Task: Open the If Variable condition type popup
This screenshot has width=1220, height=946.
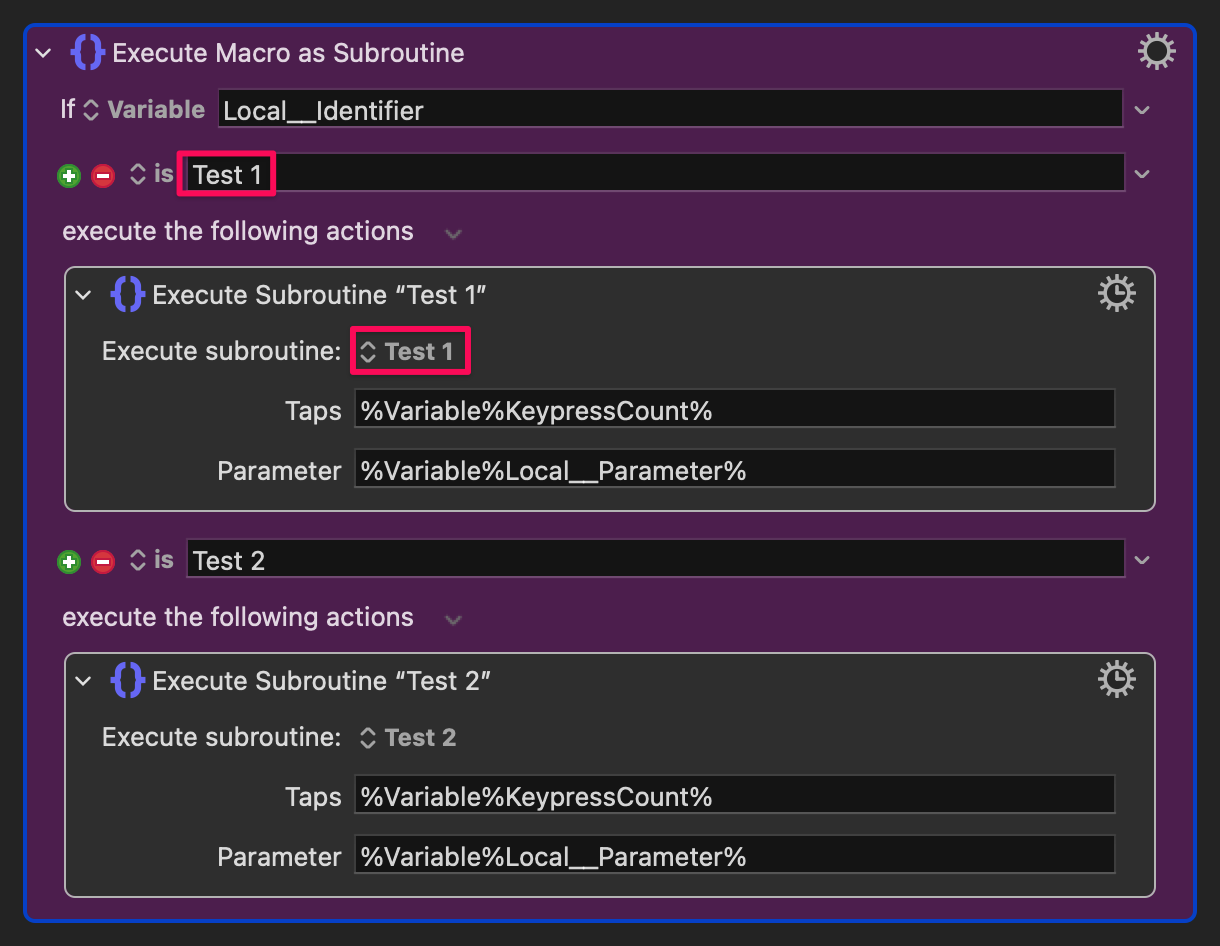Action: pyautogui.click(x=144, y=110)
